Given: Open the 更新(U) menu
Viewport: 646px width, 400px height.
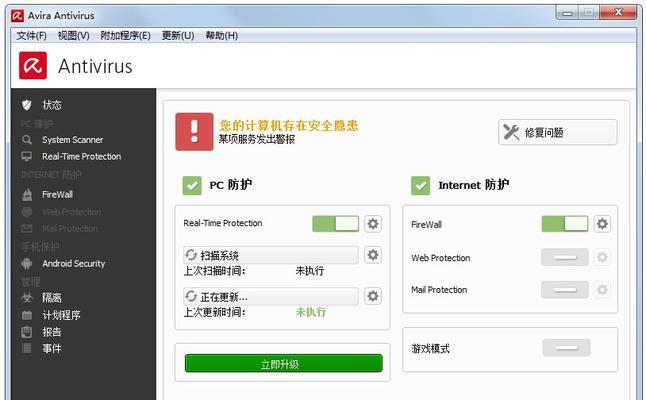Looking at the screenshot, I should tap(178, 35).
